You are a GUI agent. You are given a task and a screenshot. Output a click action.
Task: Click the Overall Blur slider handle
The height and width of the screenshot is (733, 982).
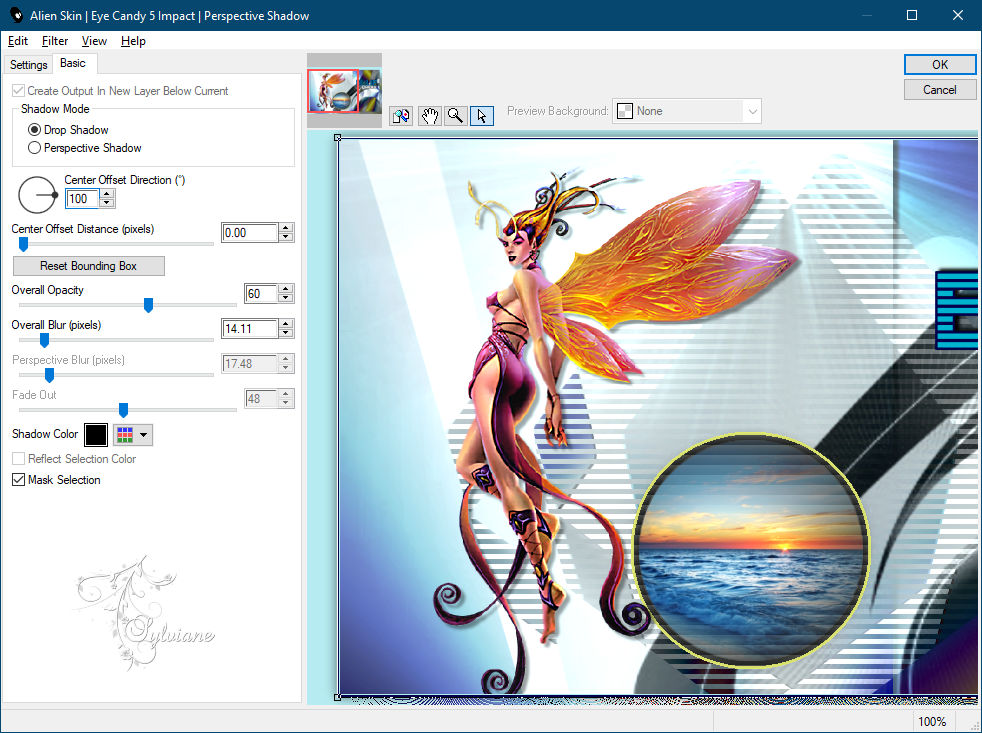(x=44, y=340)
